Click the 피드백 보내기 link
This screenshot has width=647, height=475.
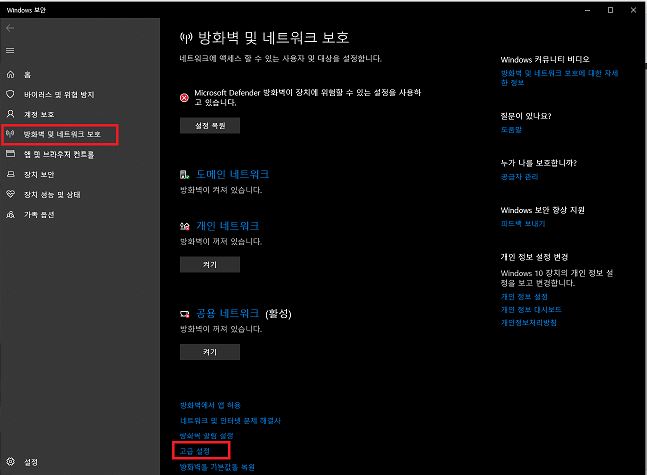pos(523,224)
